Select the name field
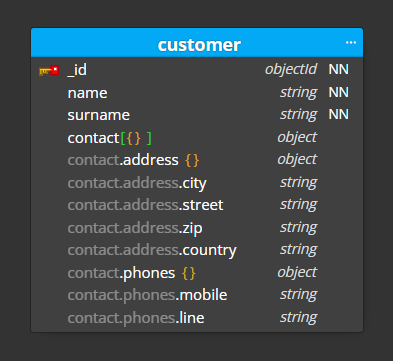 click(197, 92)
